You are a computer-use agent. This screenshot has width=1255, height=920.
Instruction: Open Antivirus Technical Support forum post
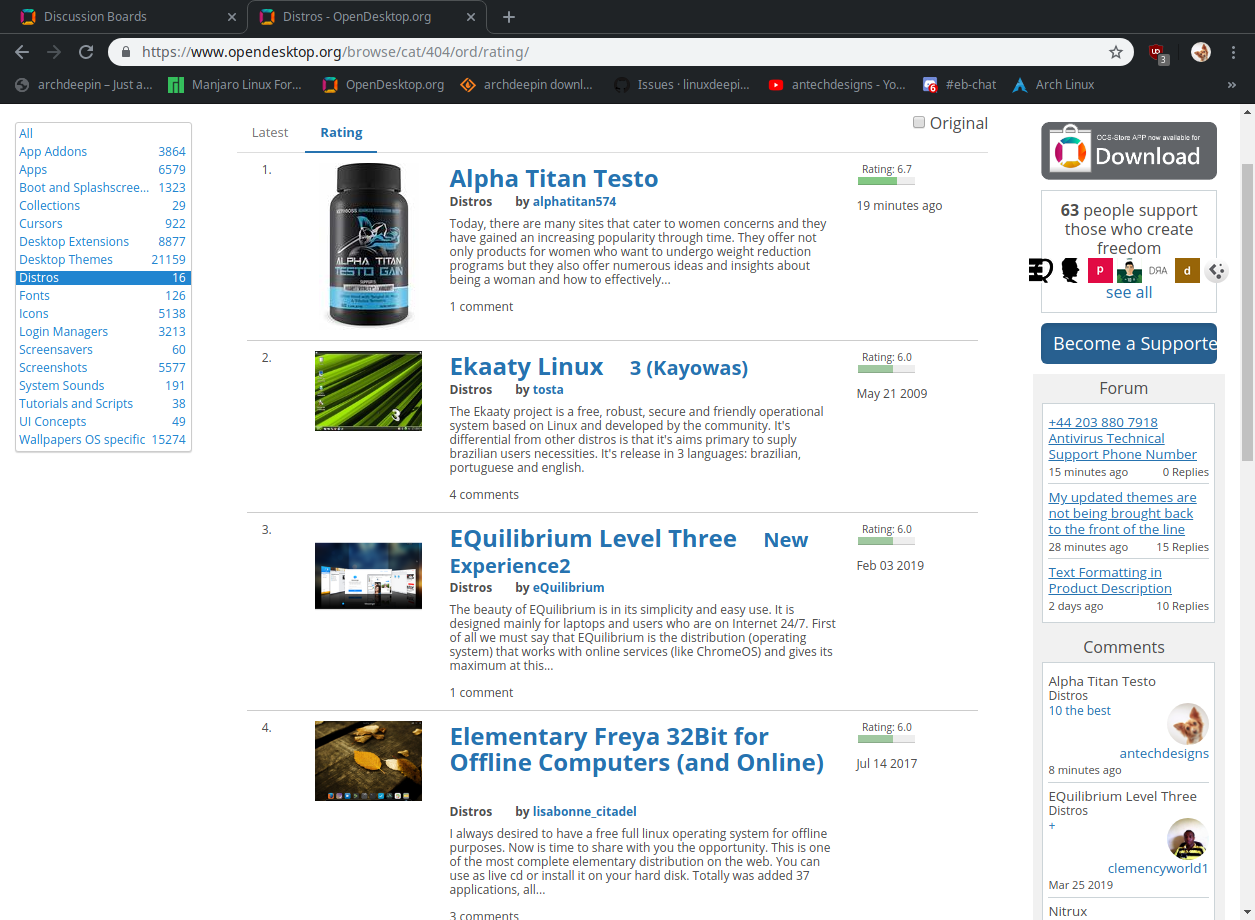(x=1122, y=438)
